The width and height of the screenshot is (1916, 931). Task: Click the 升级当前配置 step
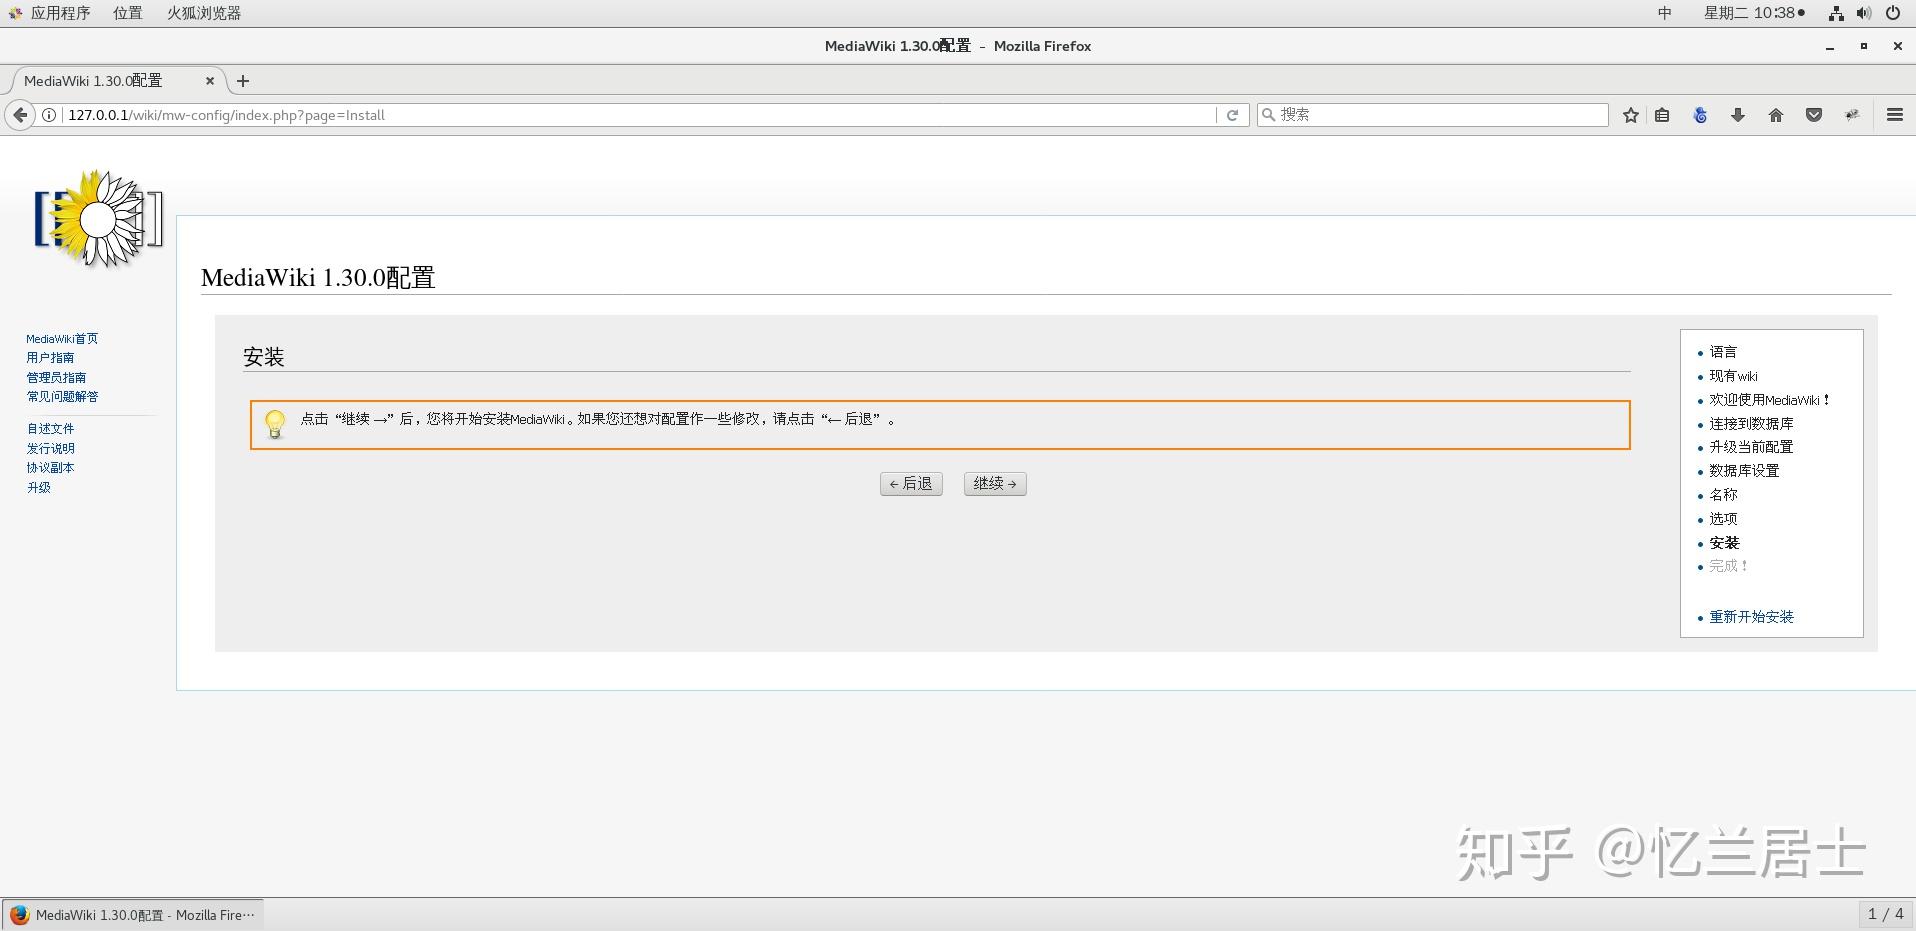[1751, 447]
